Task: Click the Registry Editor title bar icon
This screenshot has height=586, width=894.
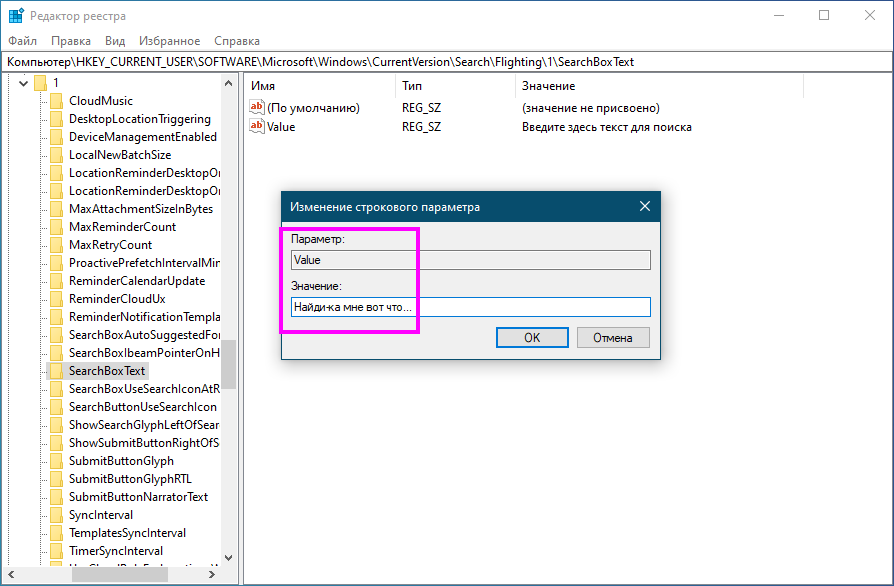Action: (x=15, y=15)
